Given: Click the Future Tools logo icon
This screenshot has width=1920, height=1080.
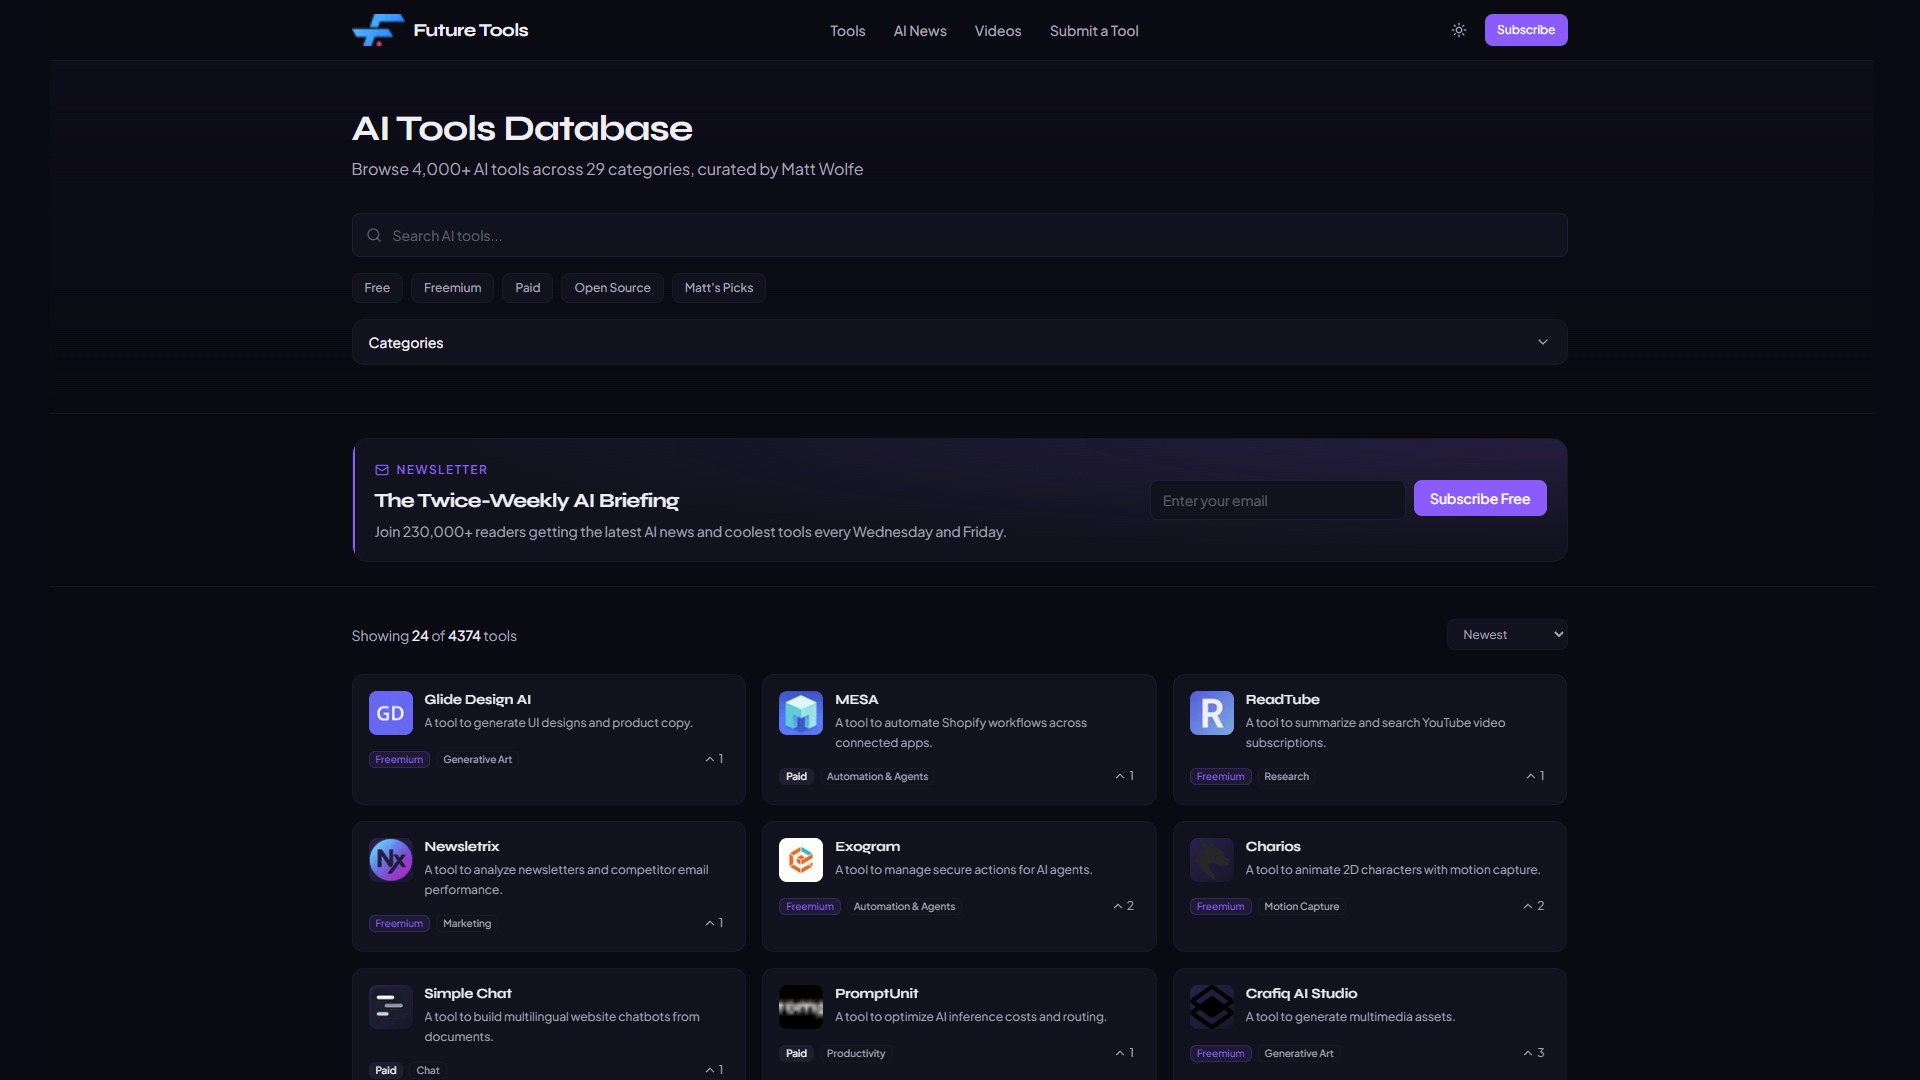Looking at the screenshot, I should [378, 30].
